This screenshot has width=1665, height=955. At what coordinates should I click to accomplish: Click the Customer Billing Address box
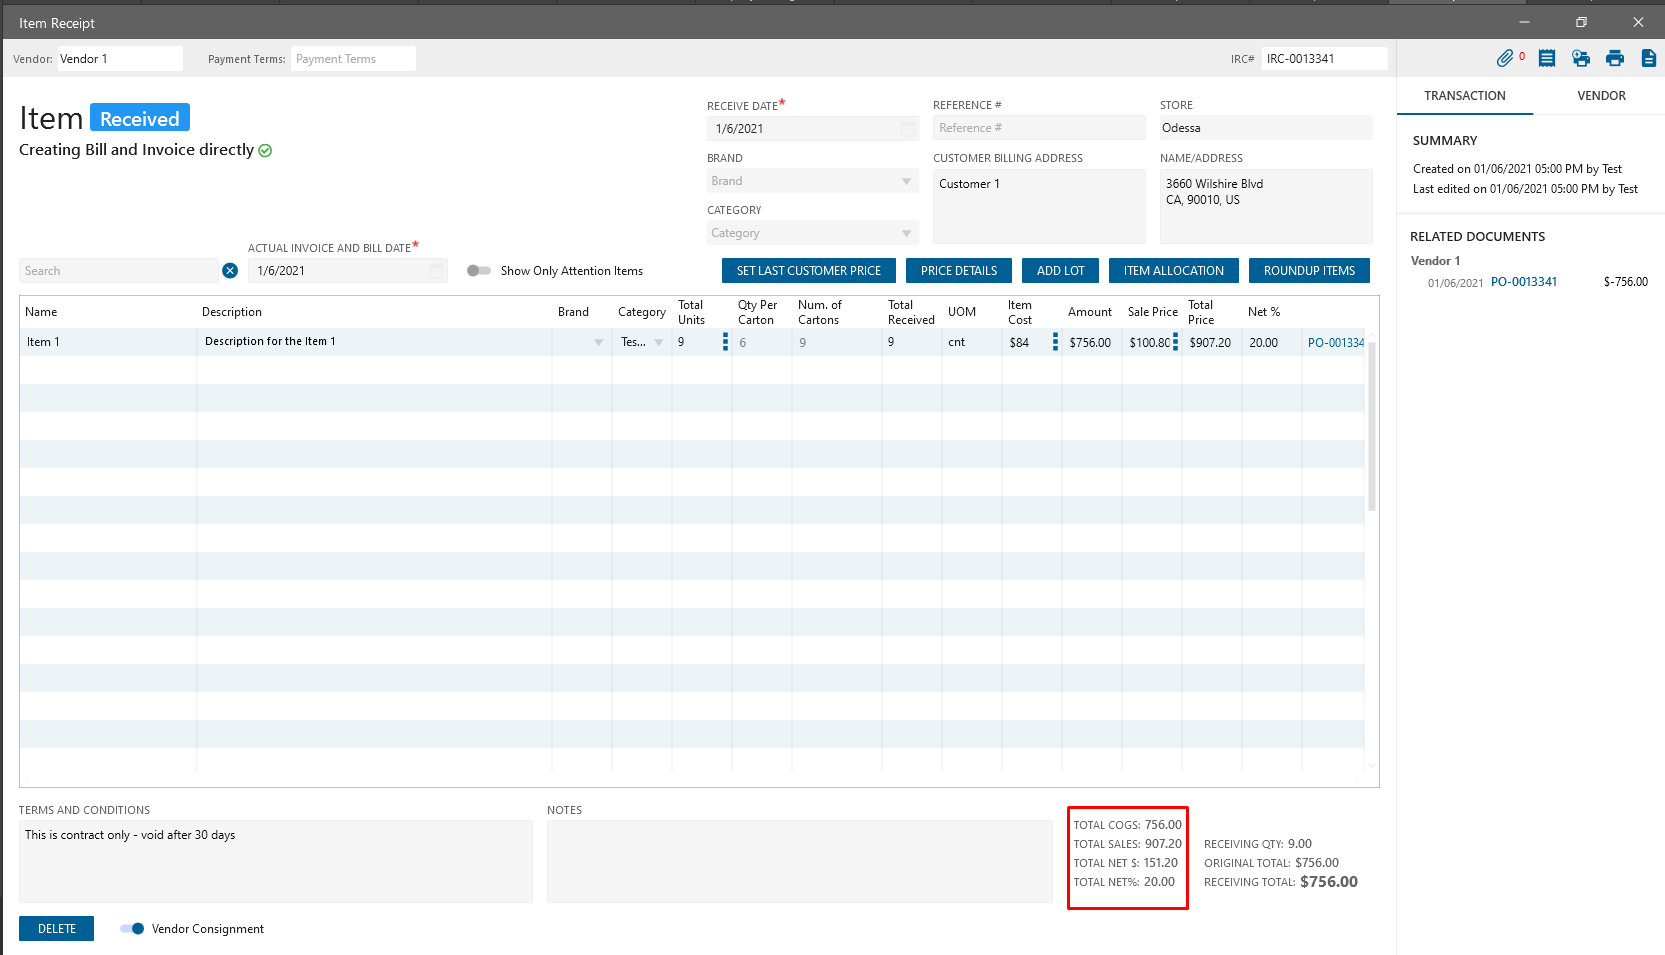tap(1039, 206)
